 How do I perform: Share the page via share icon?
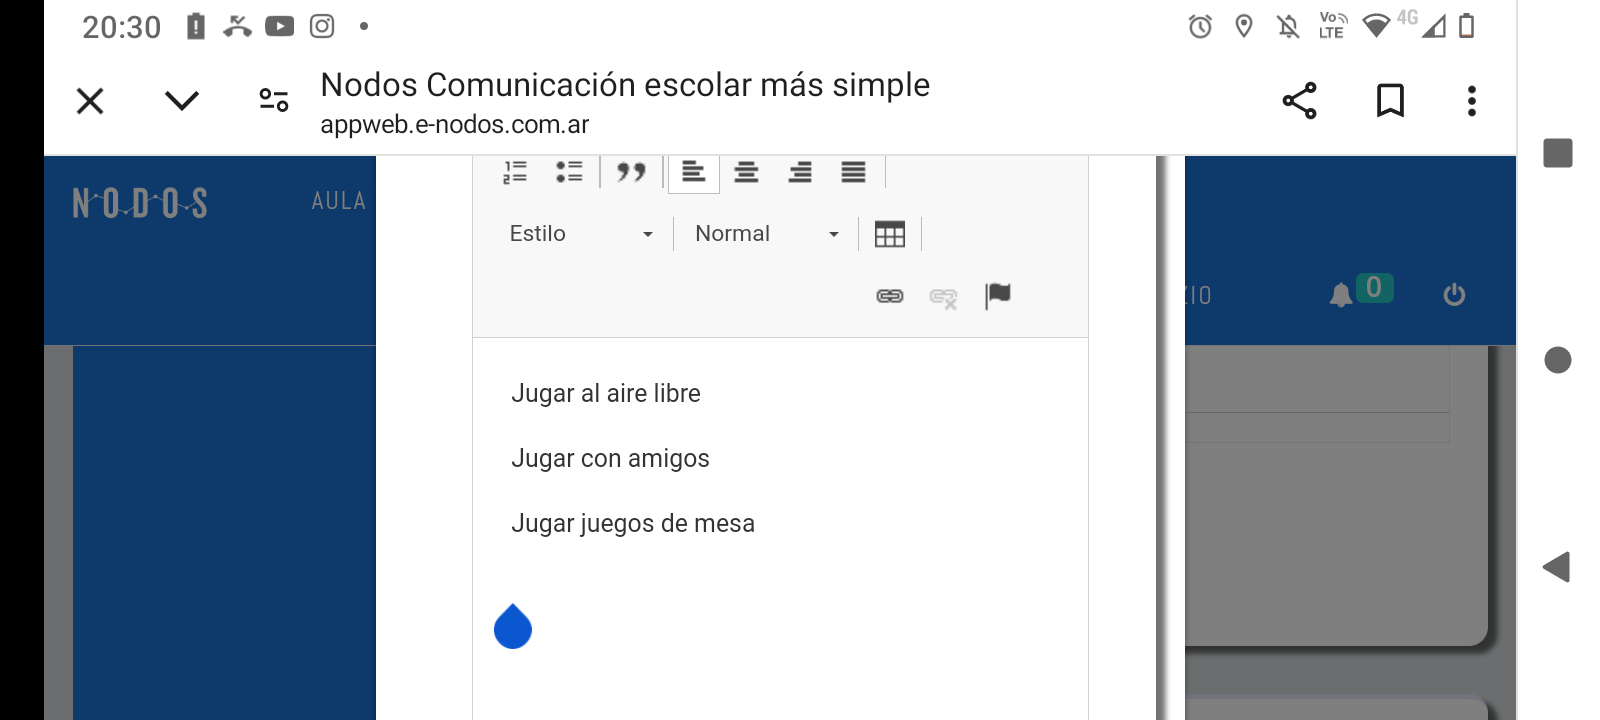1299,101
